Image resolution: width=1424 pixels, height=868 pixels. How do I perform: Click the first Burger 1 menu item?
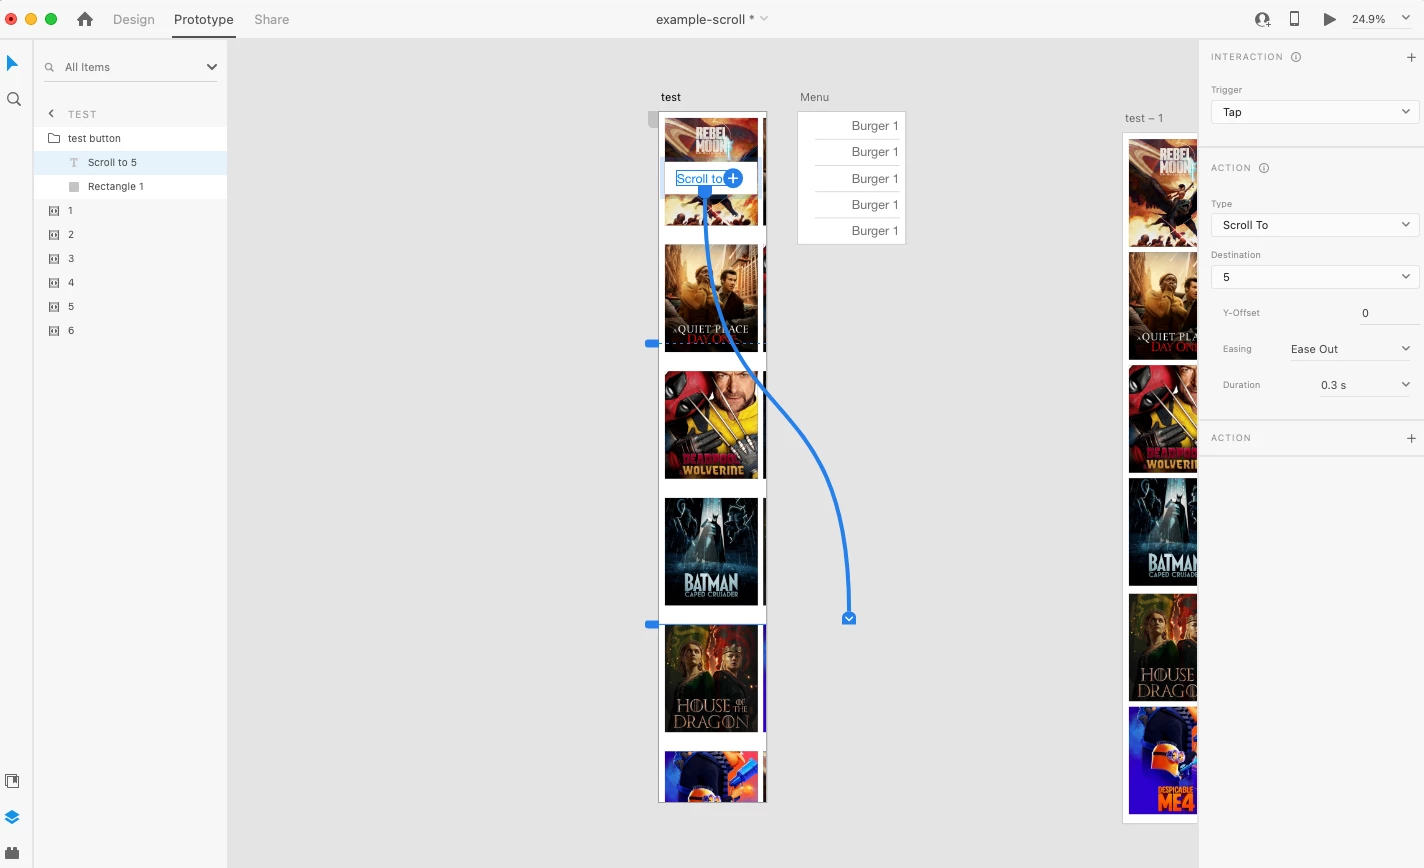tap(874, 126)
